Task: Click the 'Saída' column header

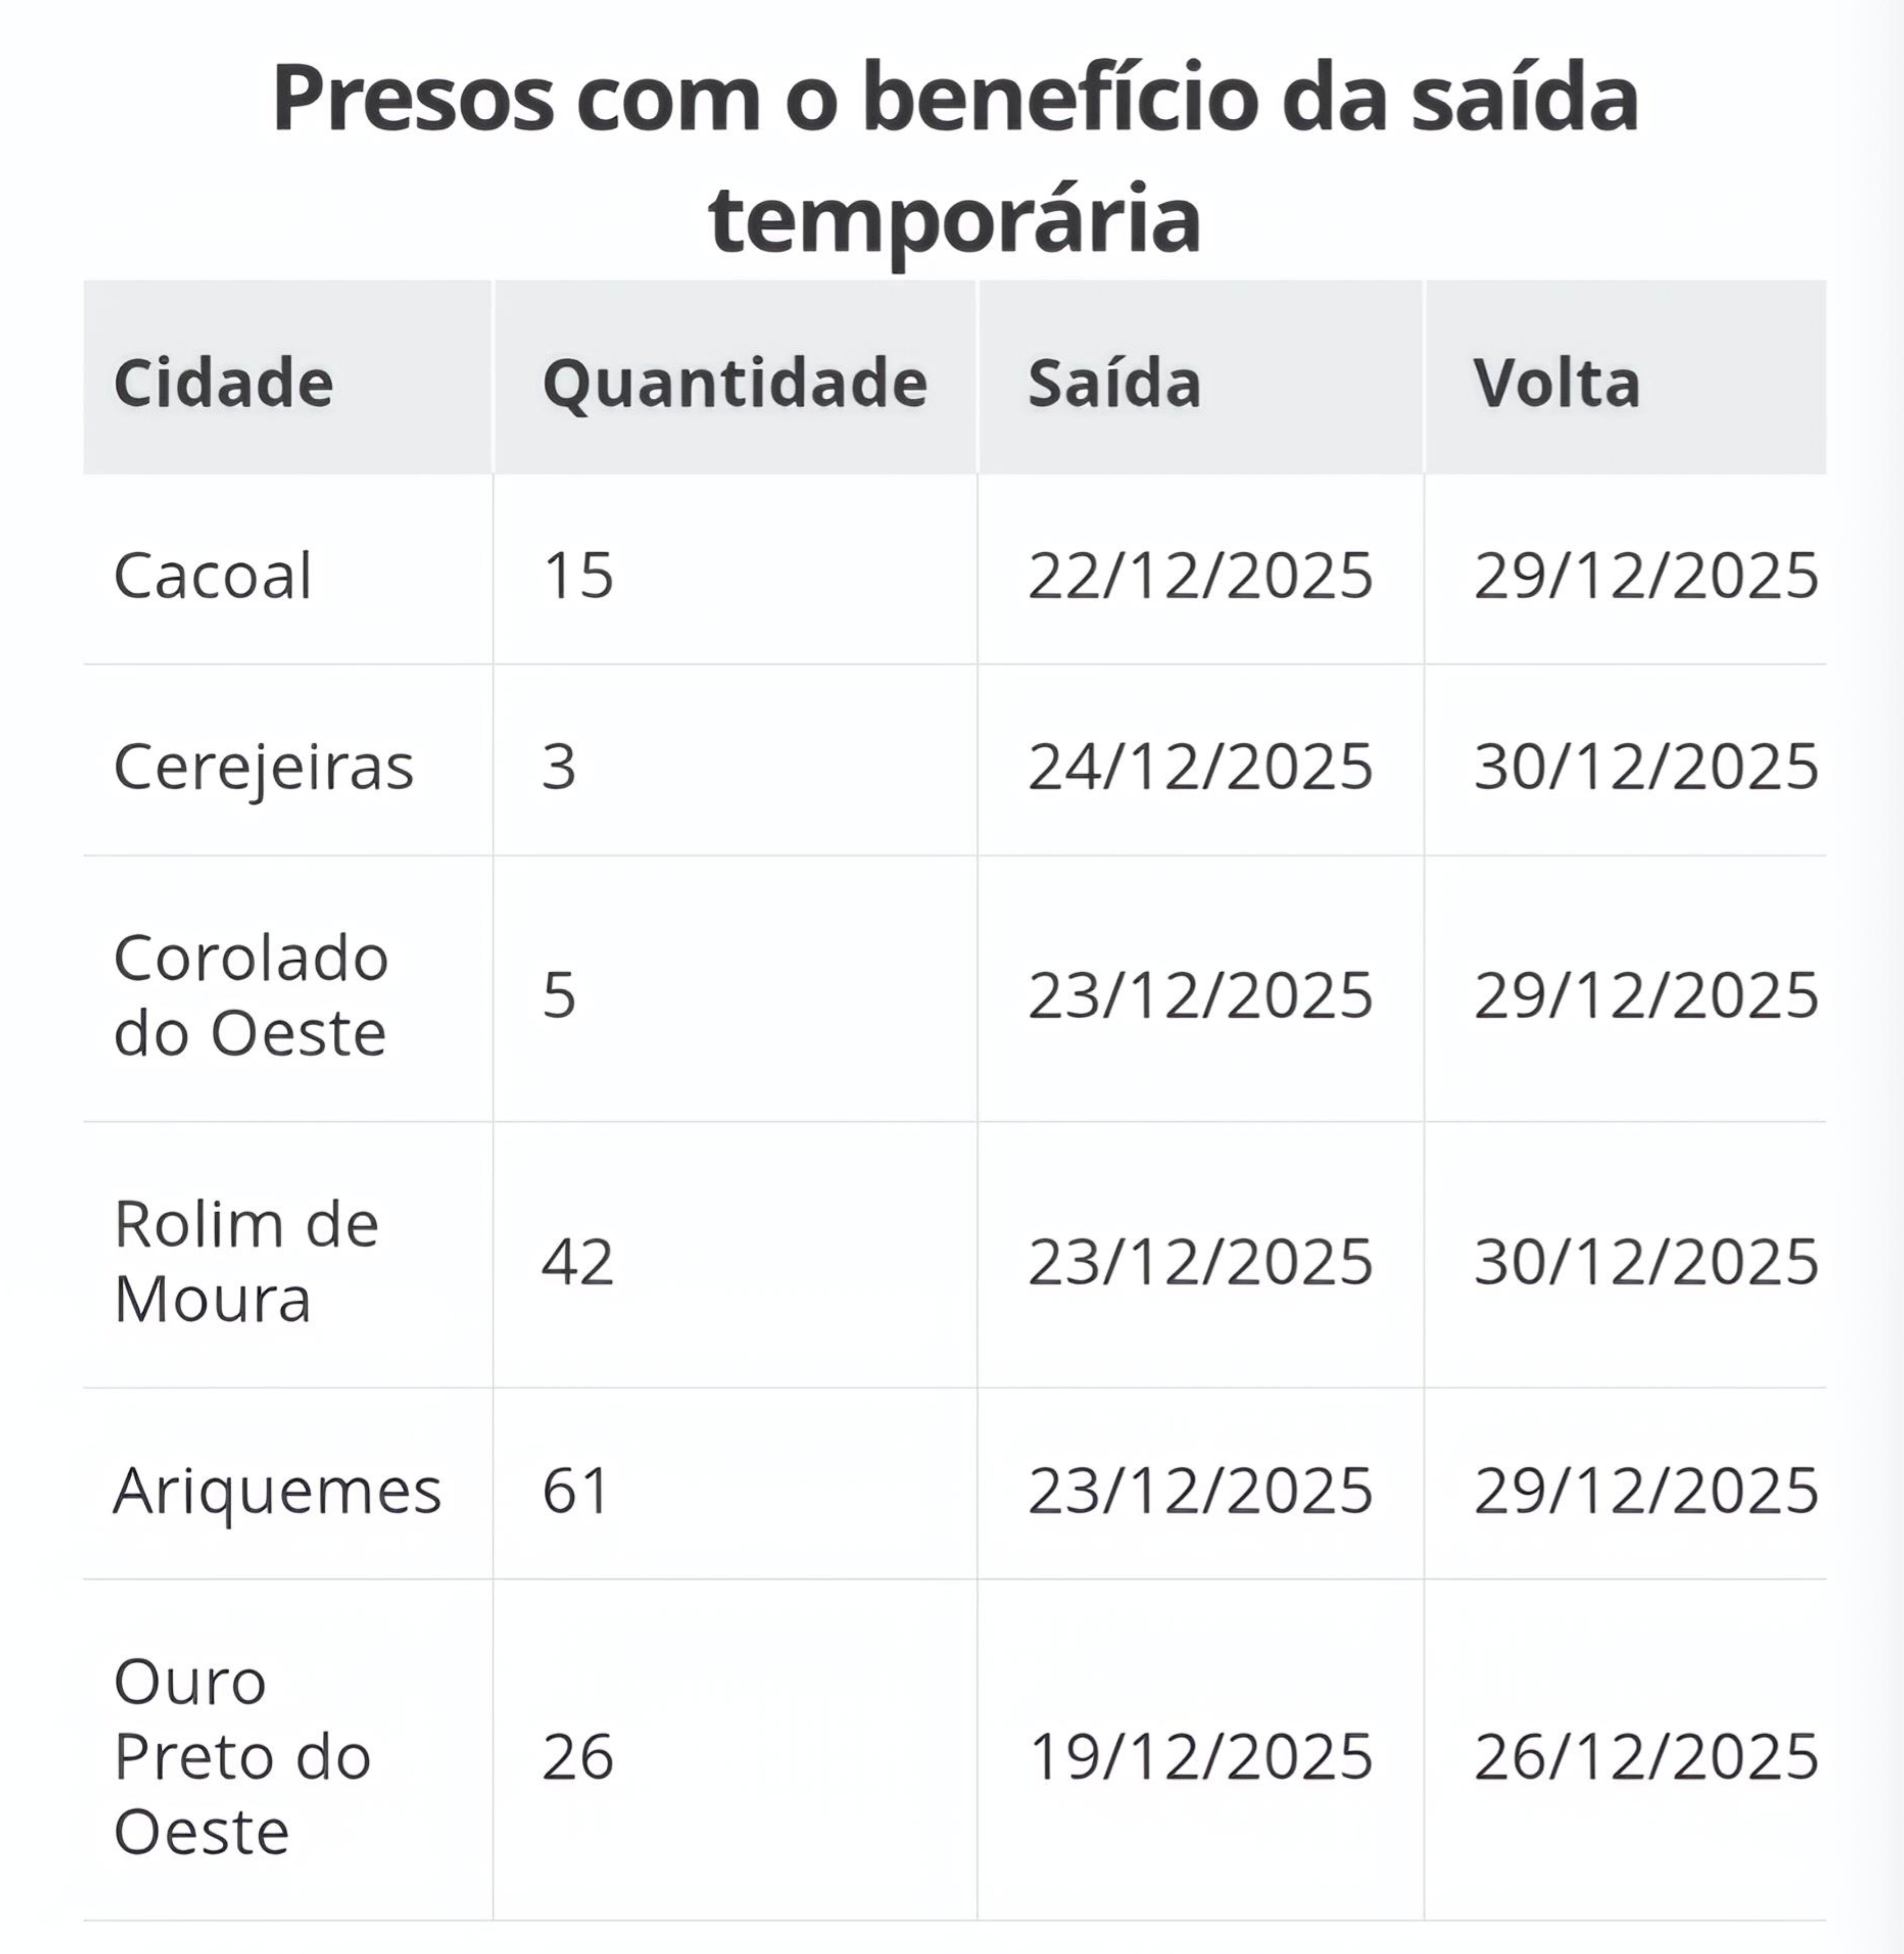Action: tap(1114, 382)
